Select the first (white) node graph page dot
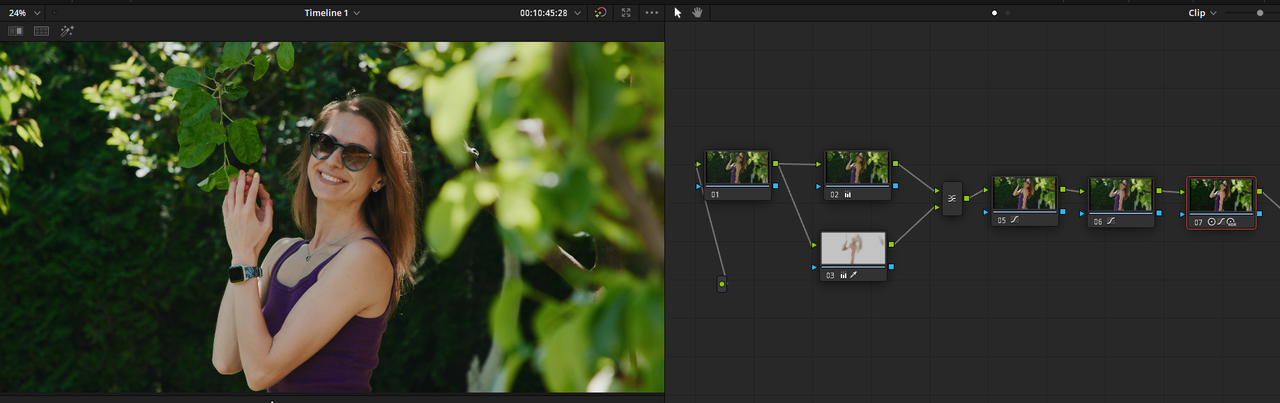1280x403 pixels. coord(994,13)
